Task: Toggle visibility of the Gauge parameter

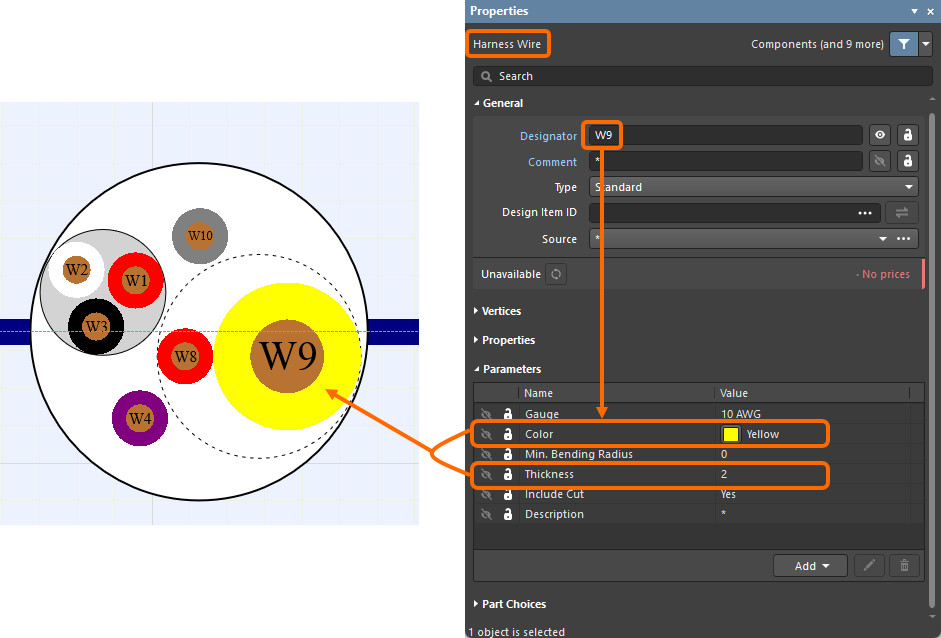Action: pyautogui.click(x=487, y=414)
